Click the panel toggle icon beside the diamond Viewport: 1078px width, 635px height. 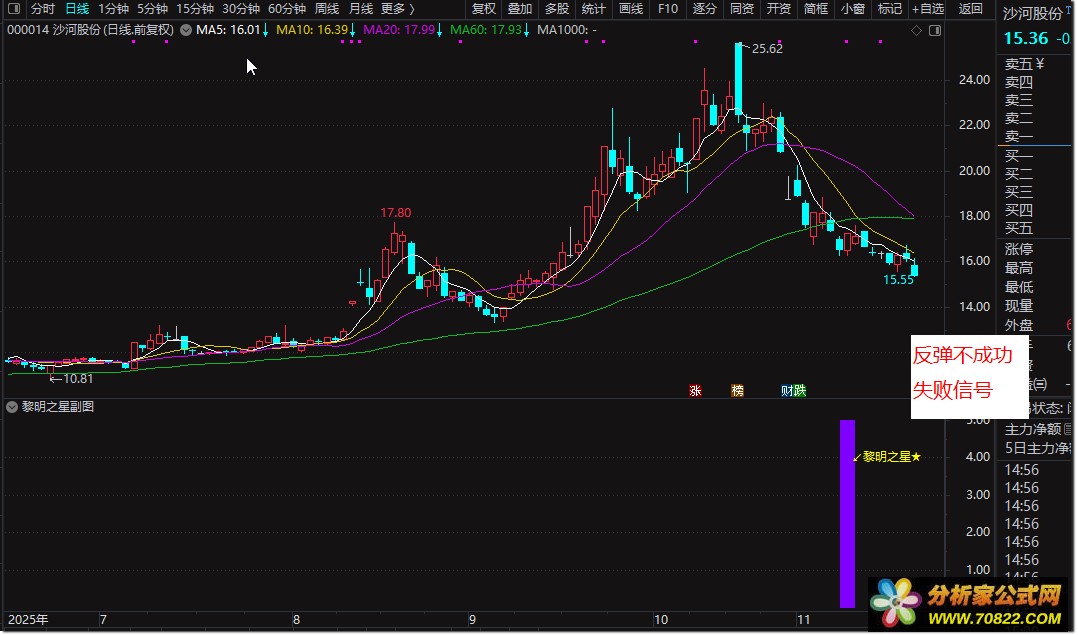click(x=934, y=30)
